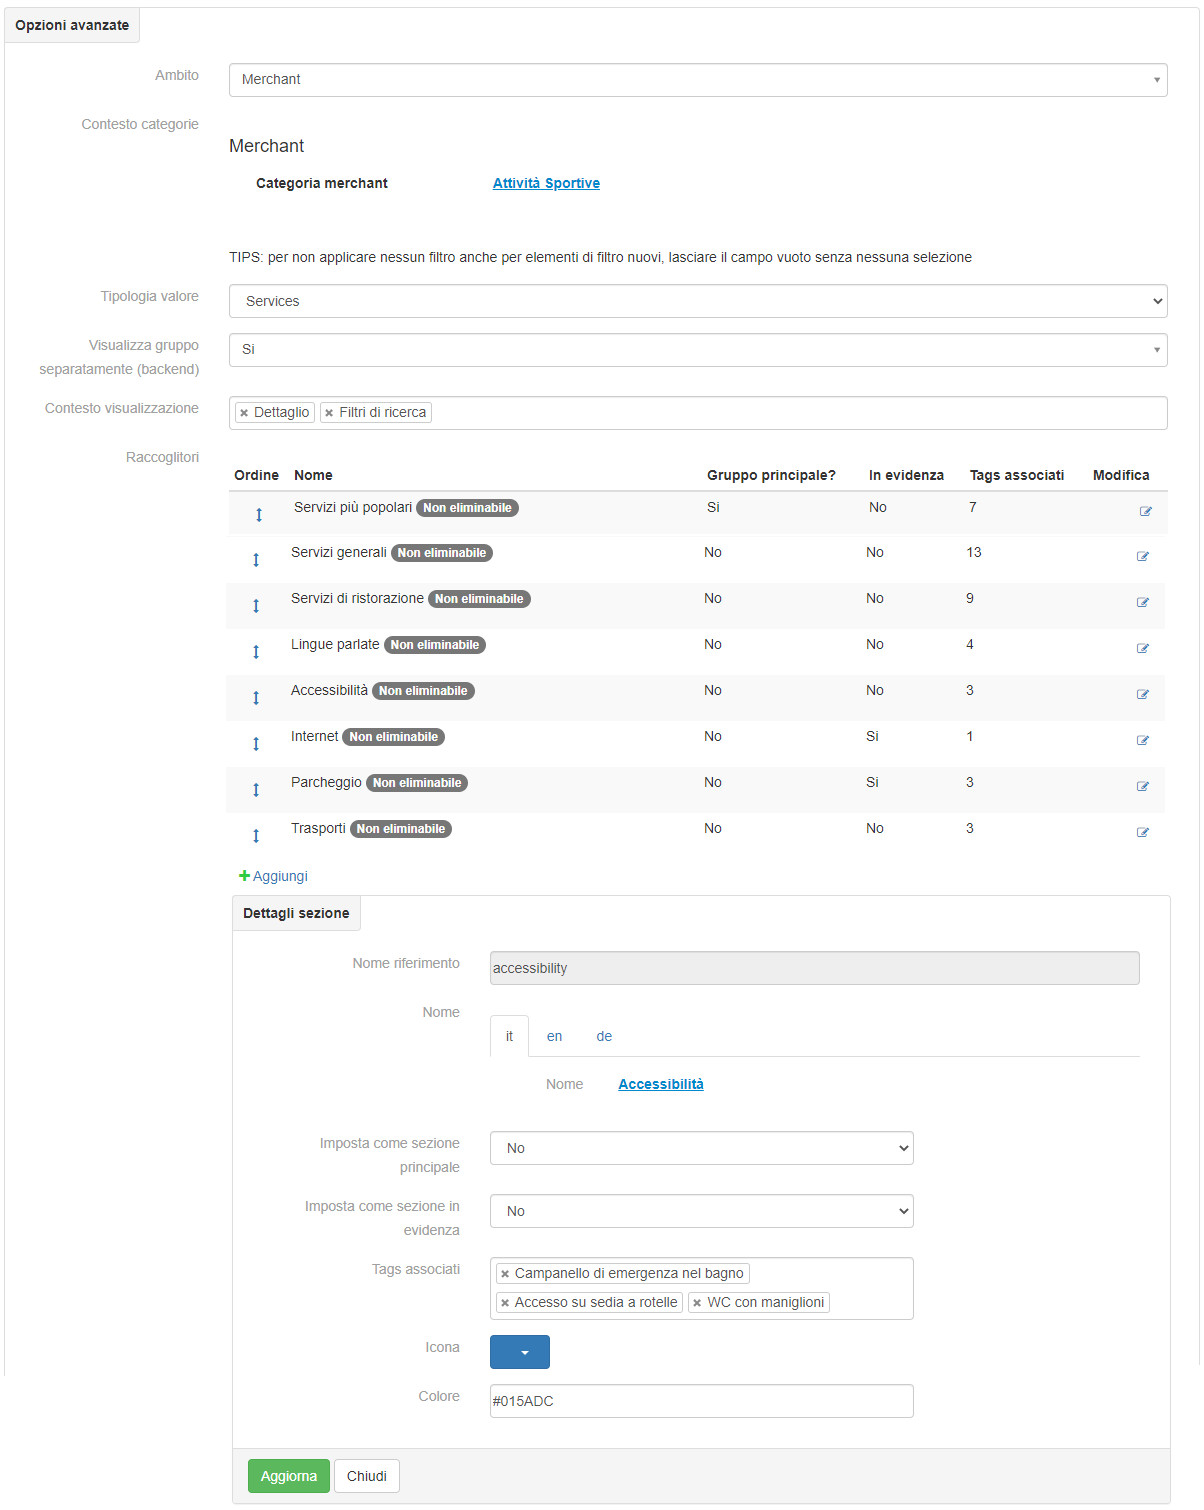1204x1510 pixels.
Task: Click reorder arrow for Lingue parlate
Action: click(x=256, y=652)
